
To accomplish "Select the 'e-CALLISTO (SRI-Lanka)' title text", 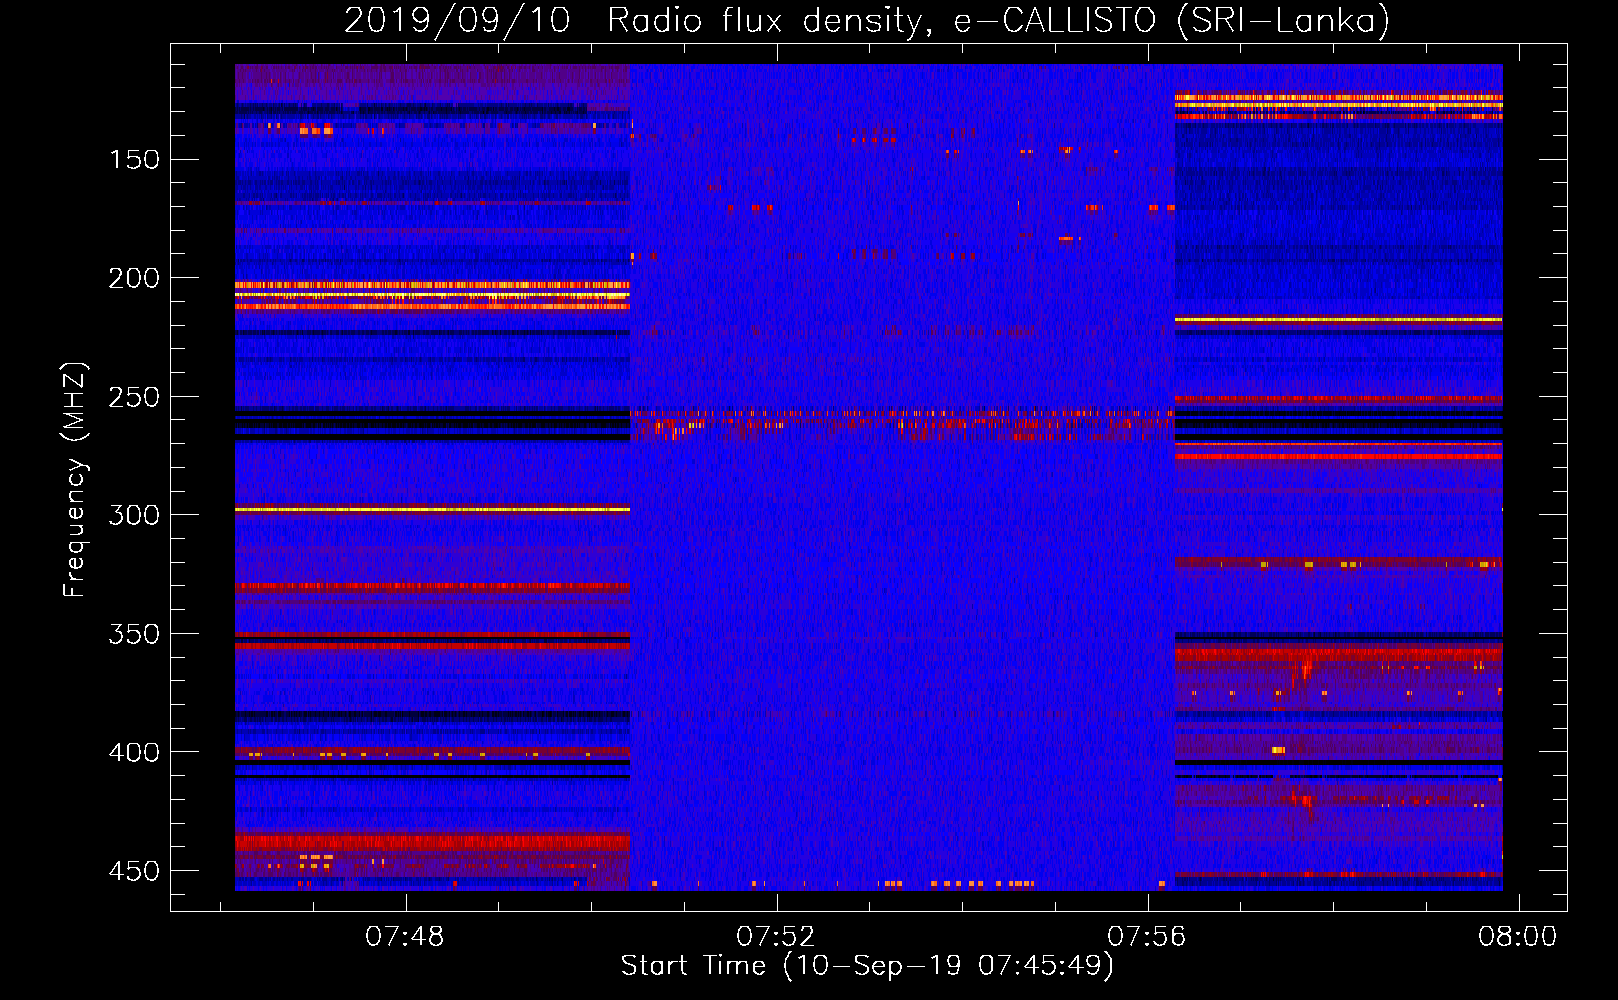I will pyautogui.click(x=1172, y=20).
